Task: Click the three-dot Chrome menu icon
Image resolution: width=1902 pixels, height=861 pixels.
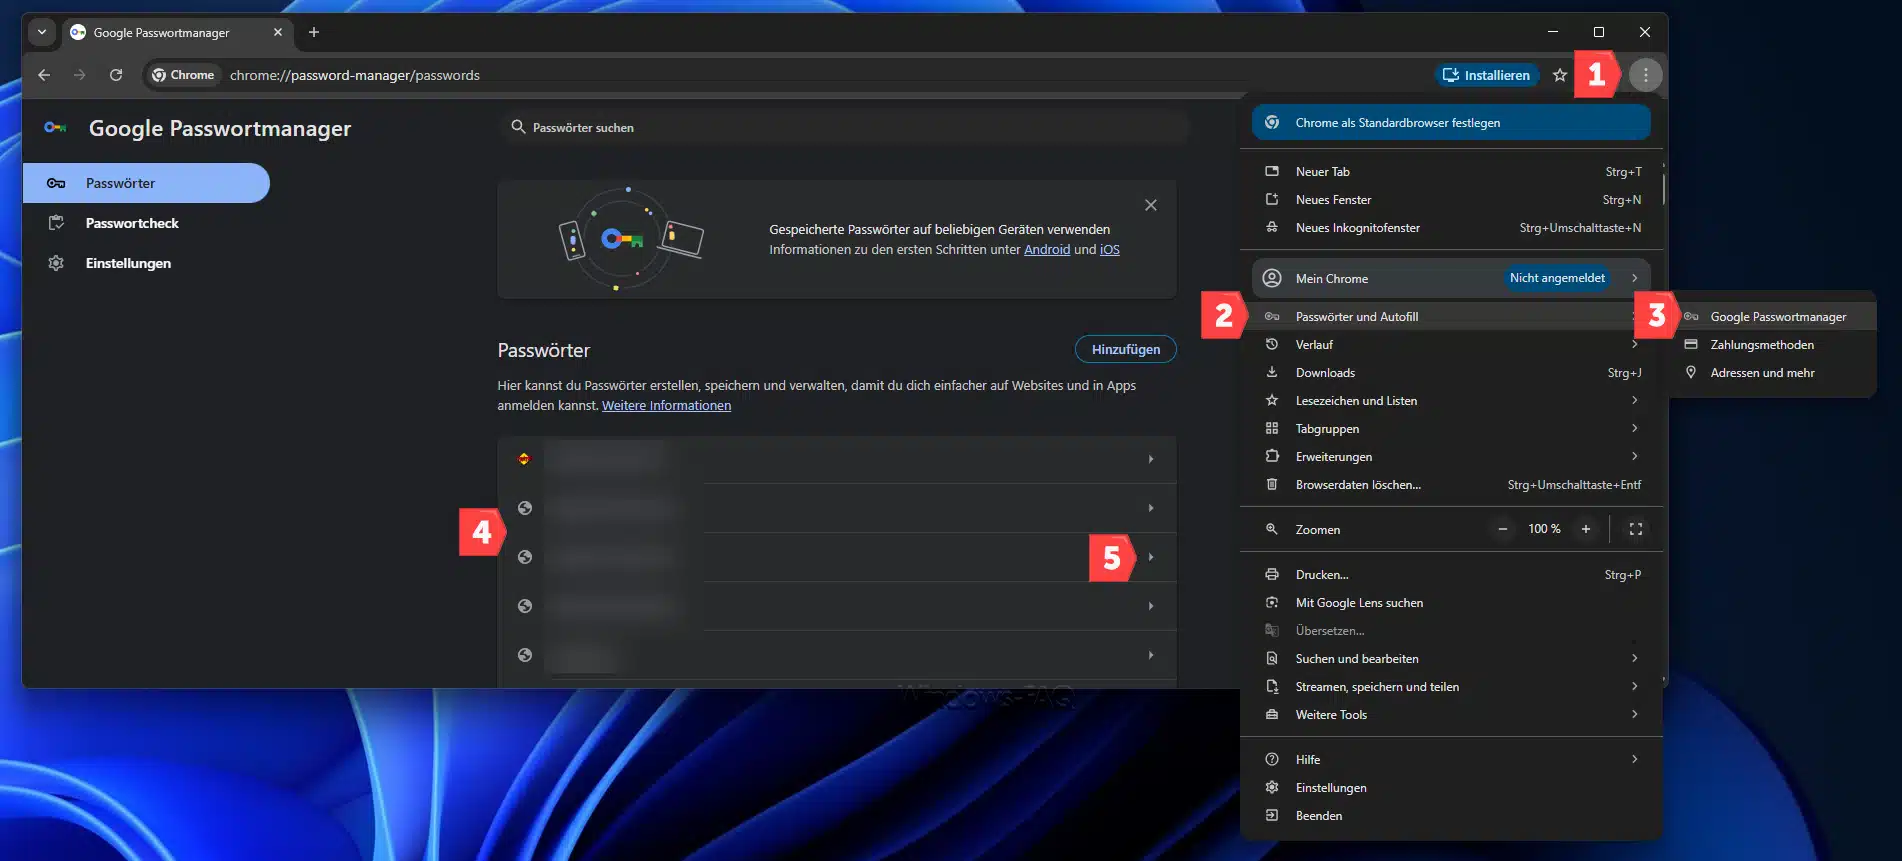Action: click(1645, 75)
